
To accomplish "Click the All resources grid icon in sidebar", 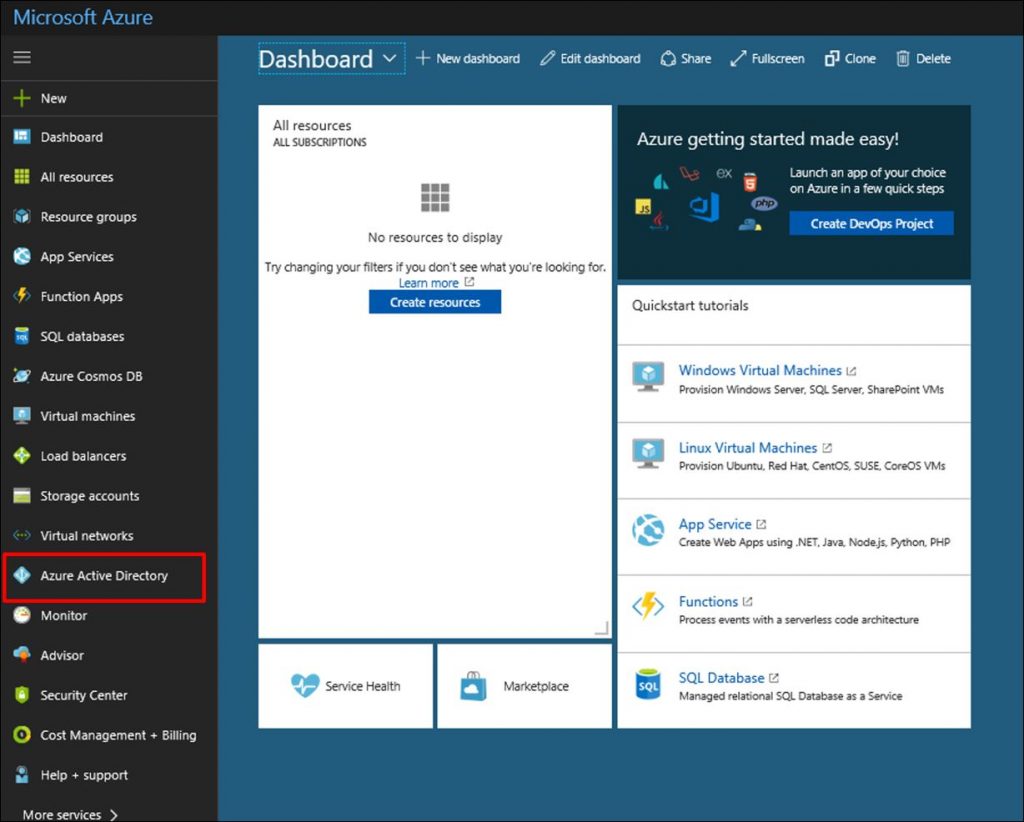I will [x=22, y=176].
